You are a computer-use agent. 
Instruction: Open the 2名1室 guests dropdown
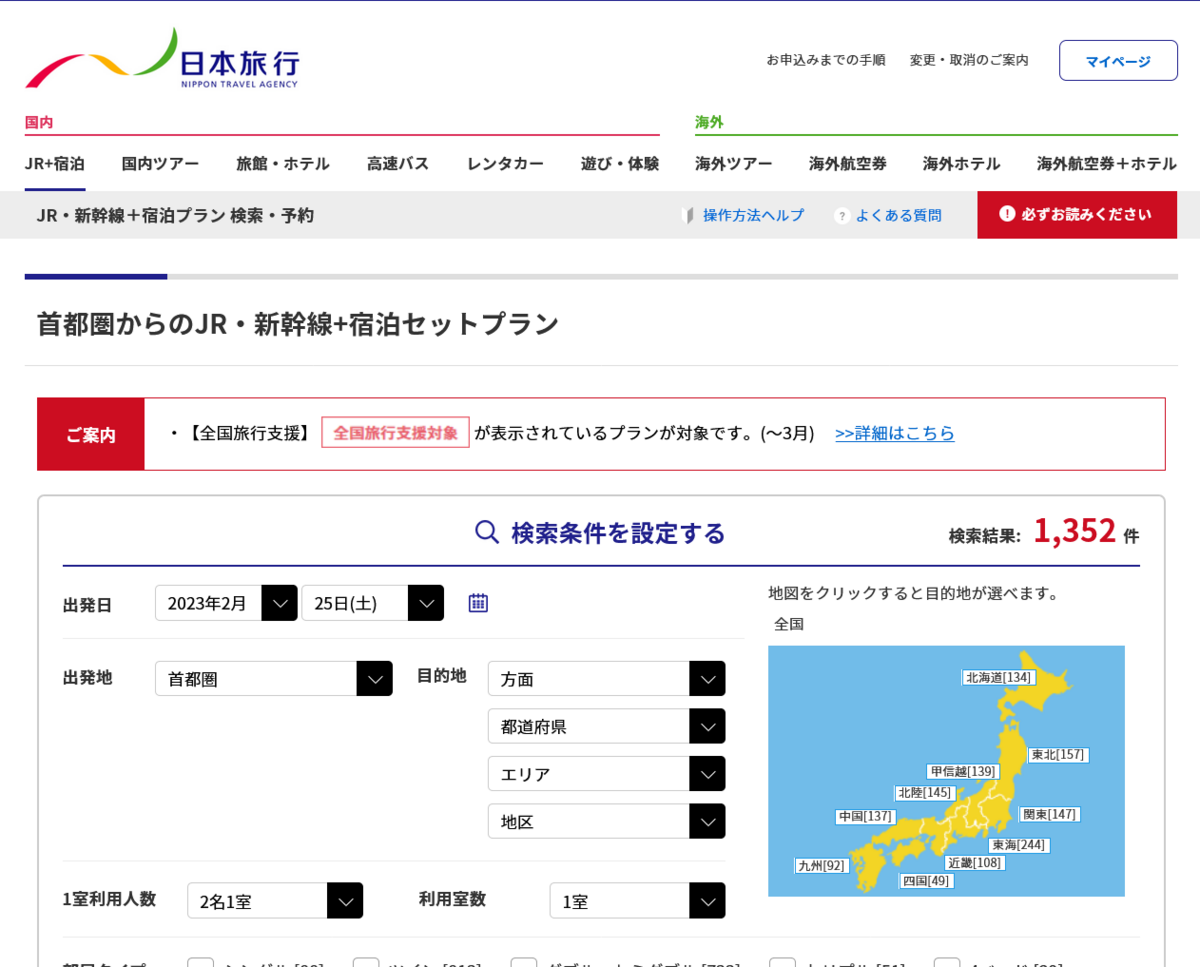click(x=275, y=901)
